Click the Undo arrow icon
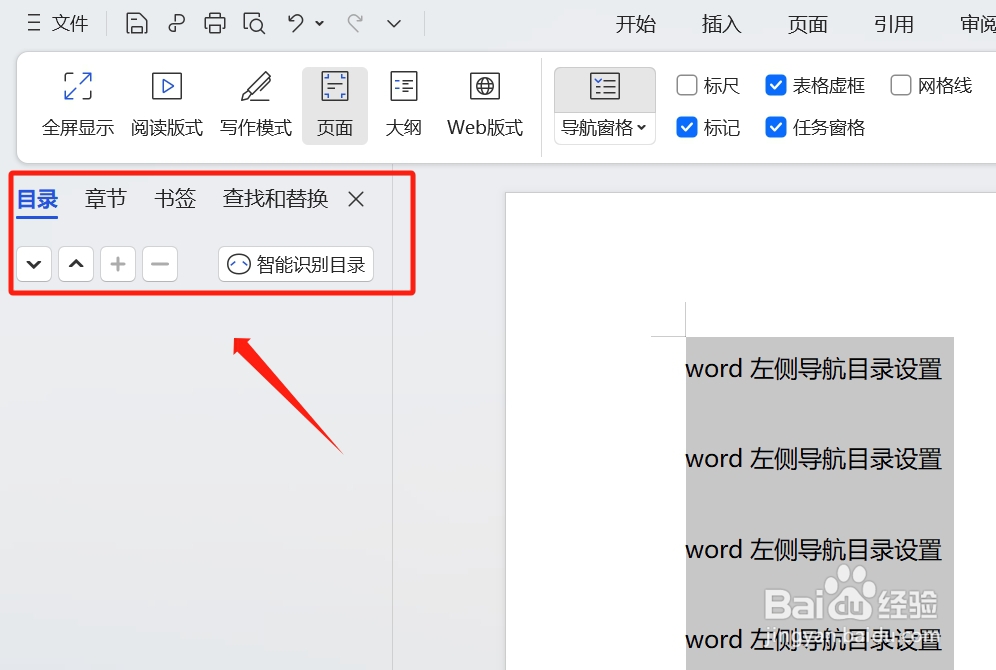Viewport: 996px width, 670px height. [x=295, y=24]
